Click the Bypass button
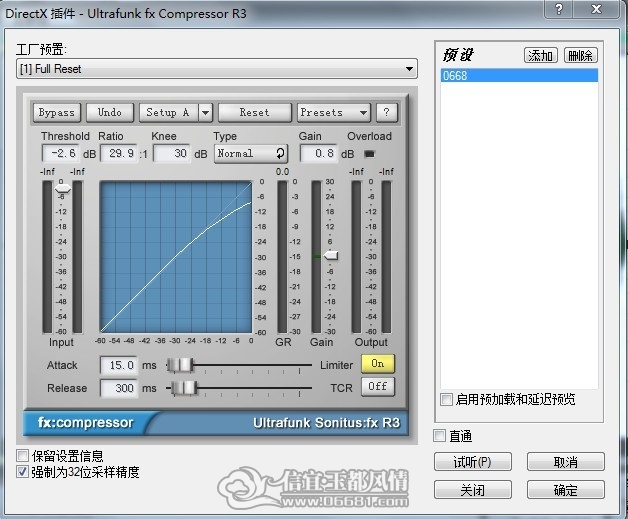This screenshot has width=628, height=519. click(57, 113)
